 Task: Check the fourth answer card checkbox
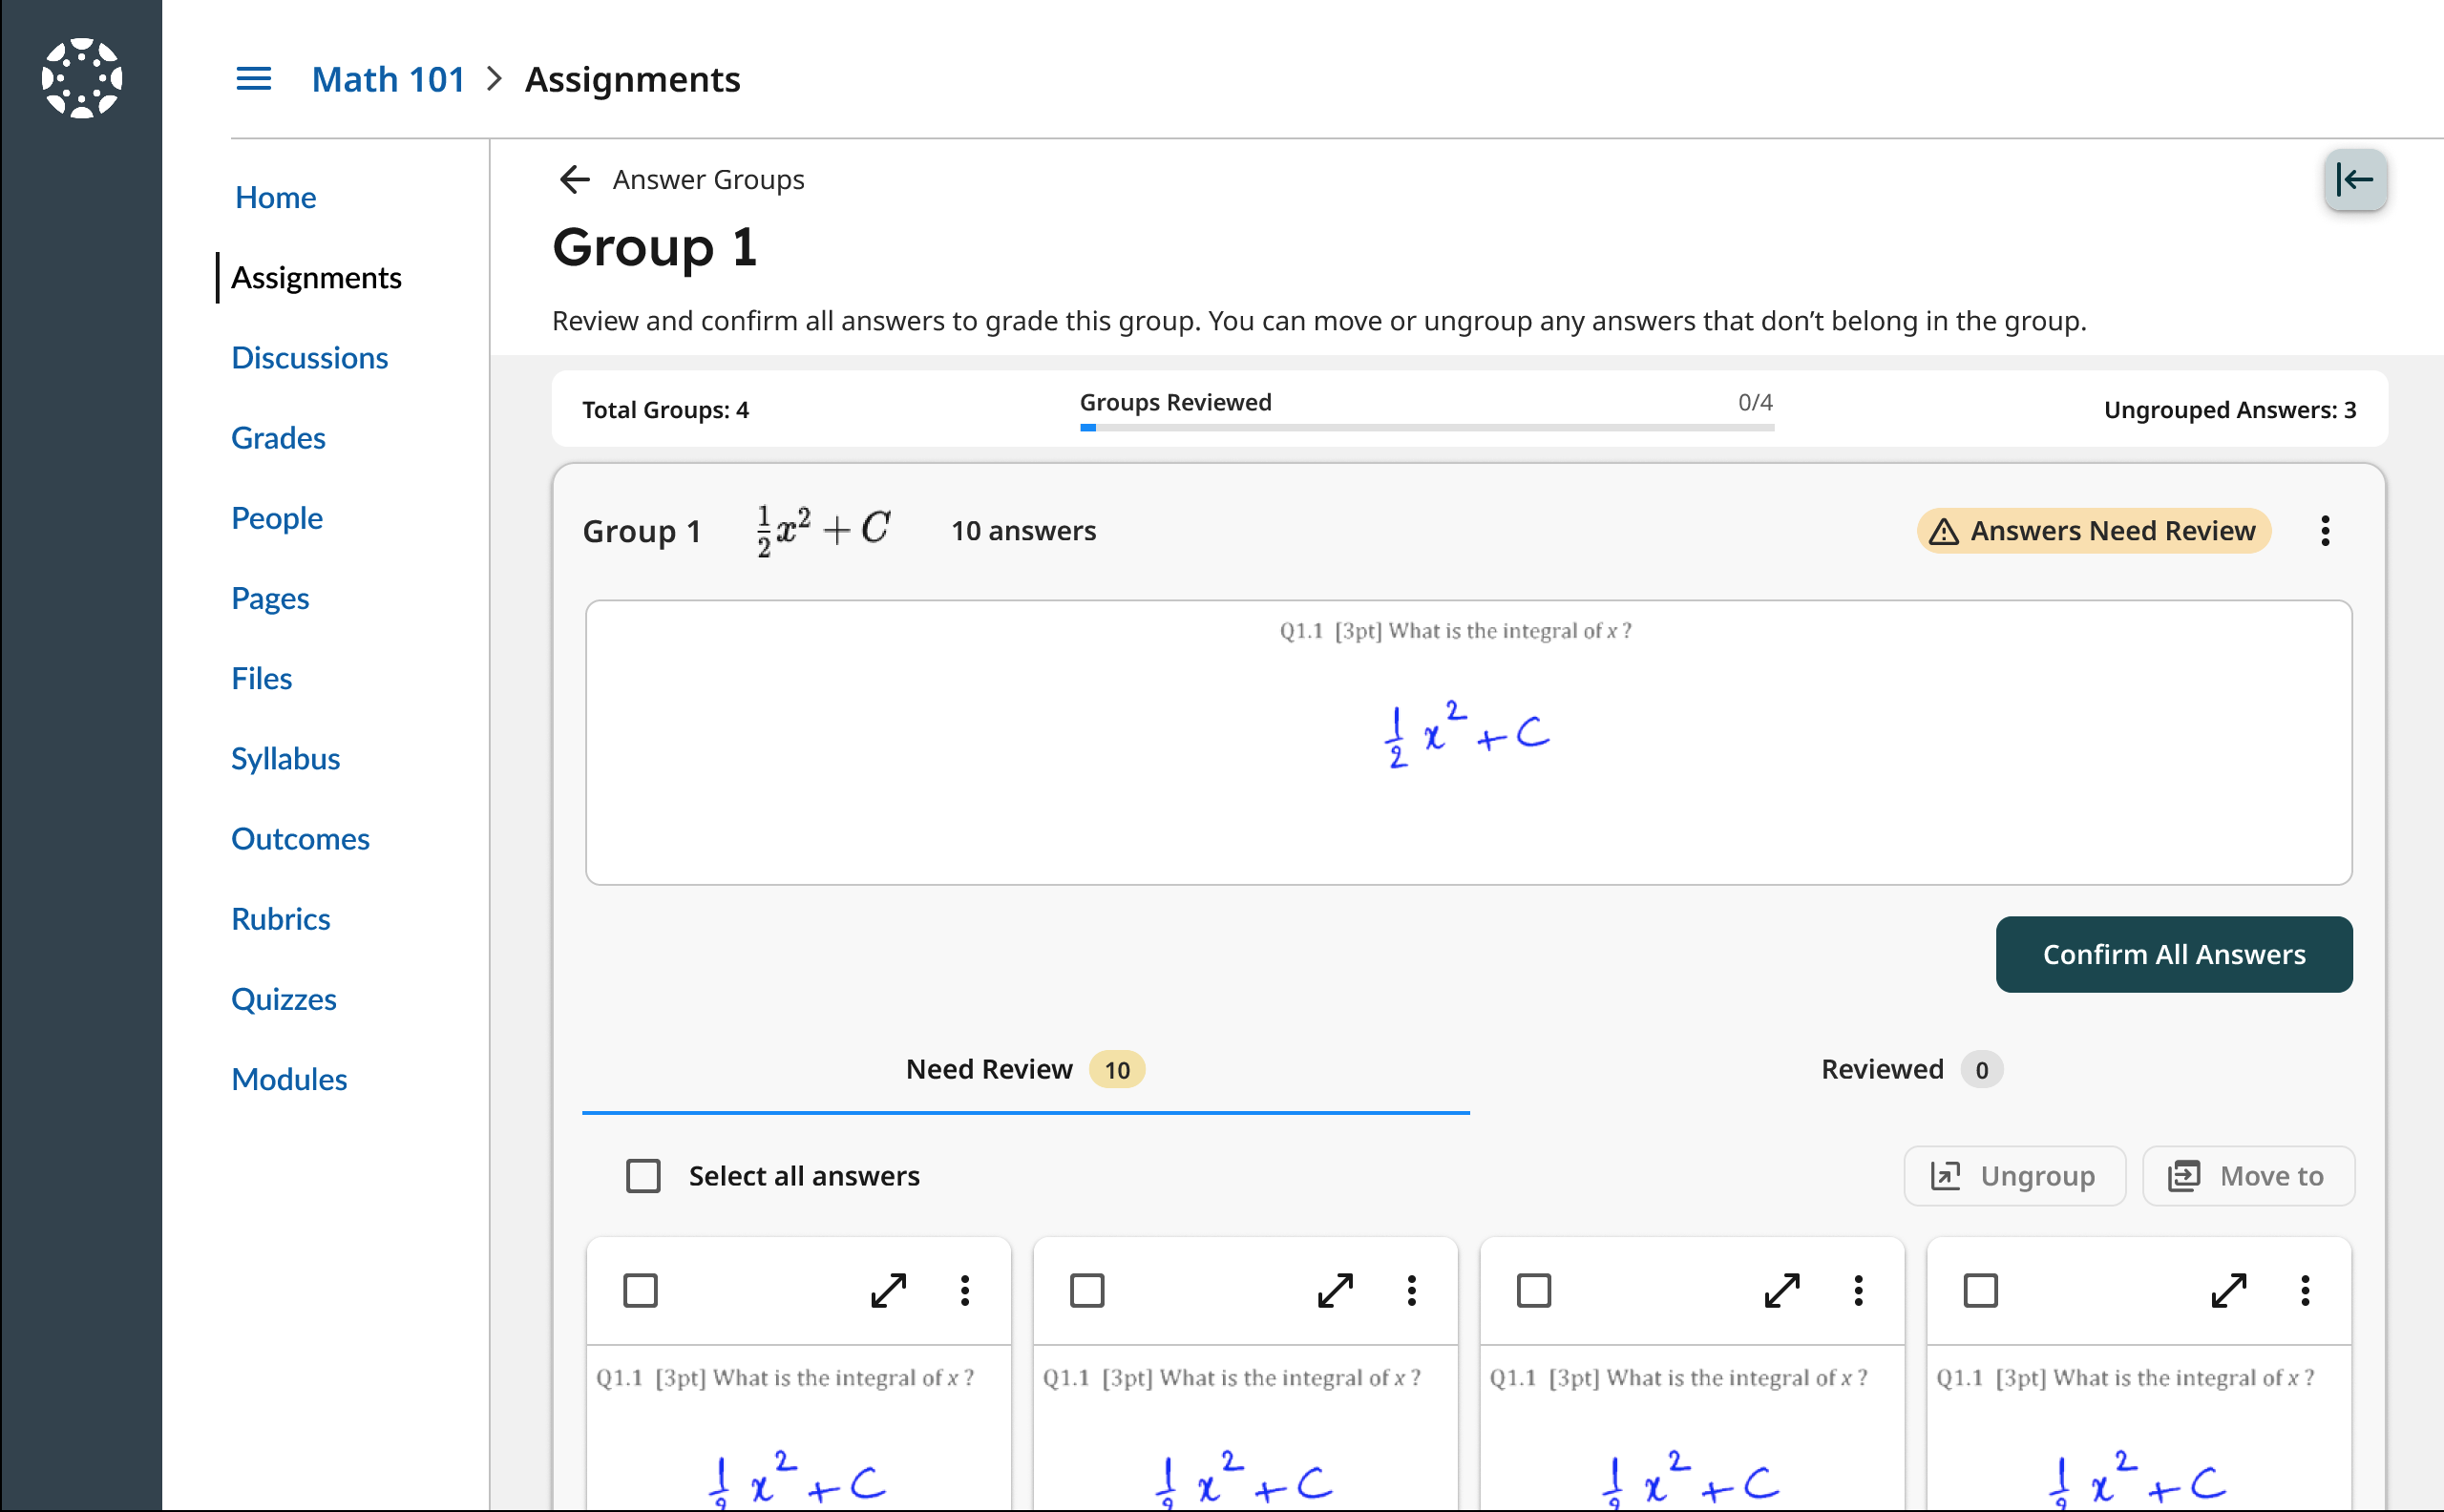click(1980, 1290)
